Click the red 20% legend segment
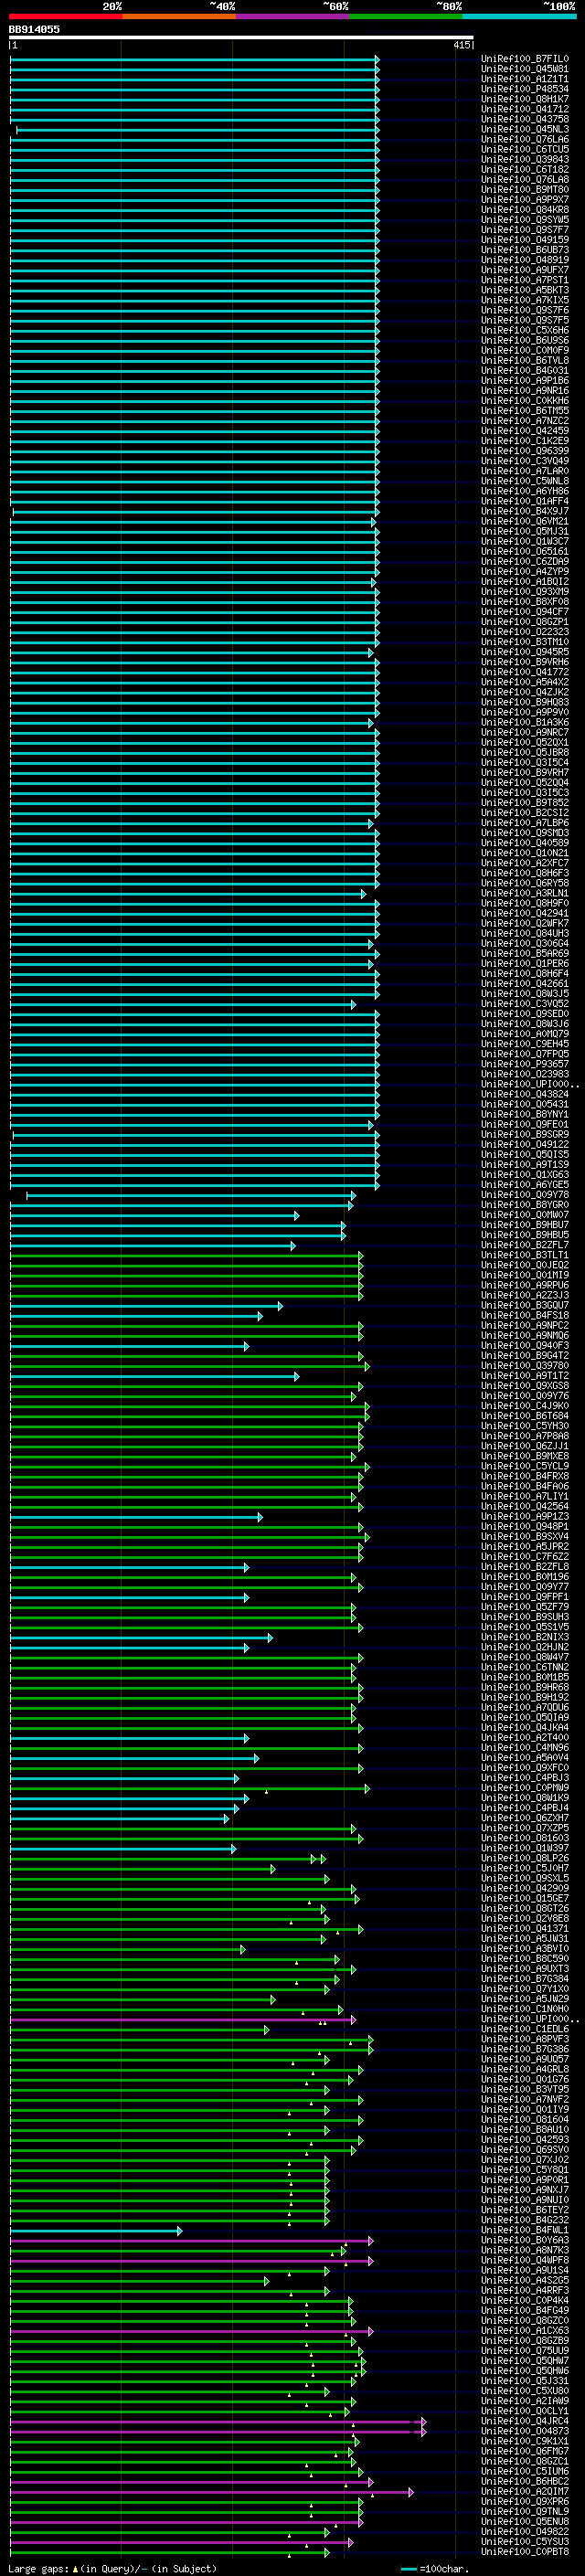Viewport: 585px width, 2576px height. point(65,16)
